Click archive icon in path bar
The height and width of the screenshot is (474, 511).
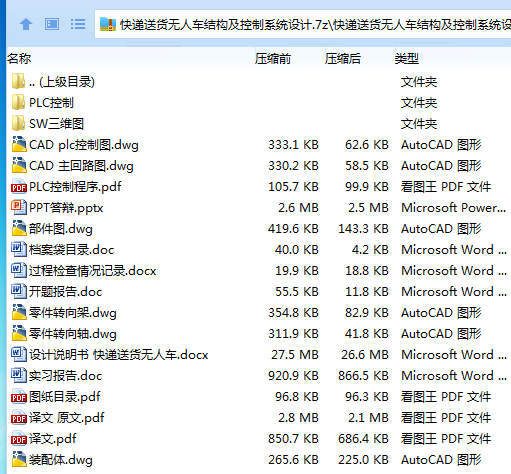coord(108,24)
